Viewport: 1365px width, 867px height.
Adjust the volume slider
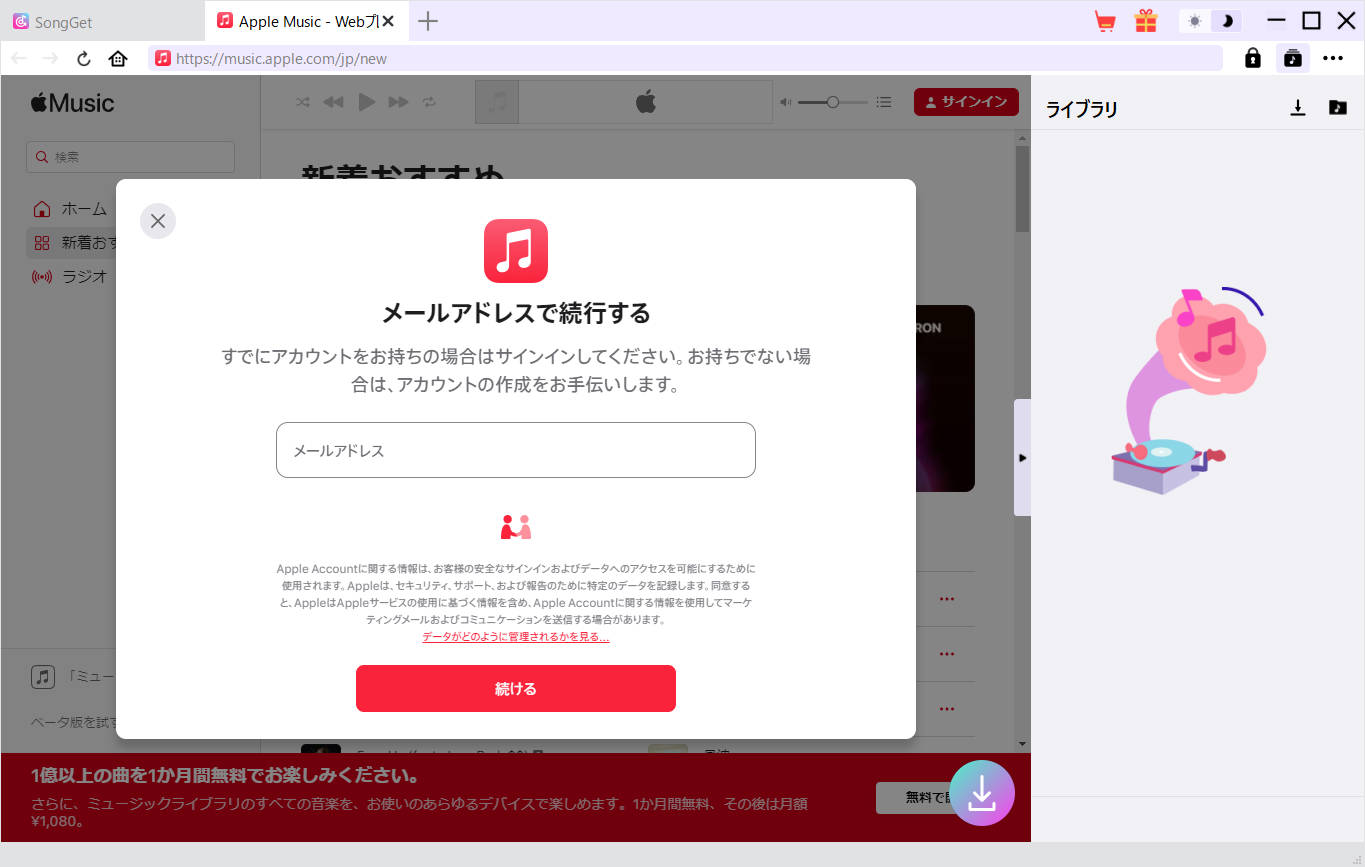[833, 101]
